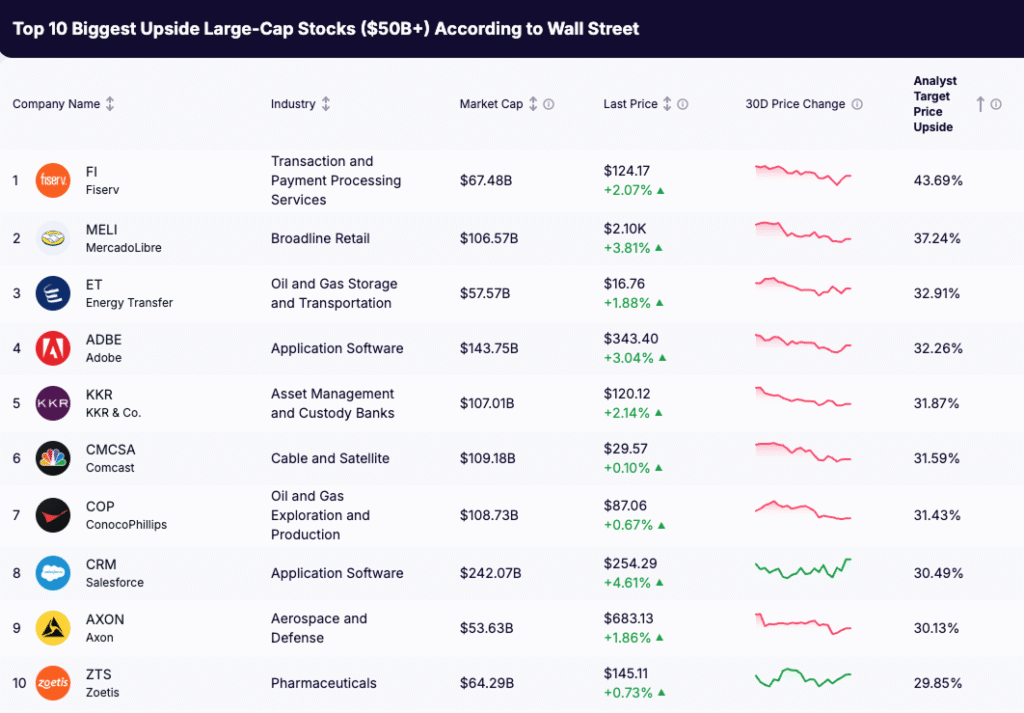This screenshot has height=713, width=1024.
Task: Click the Salesforce cloud logo
Action: [x=53, y=573]
